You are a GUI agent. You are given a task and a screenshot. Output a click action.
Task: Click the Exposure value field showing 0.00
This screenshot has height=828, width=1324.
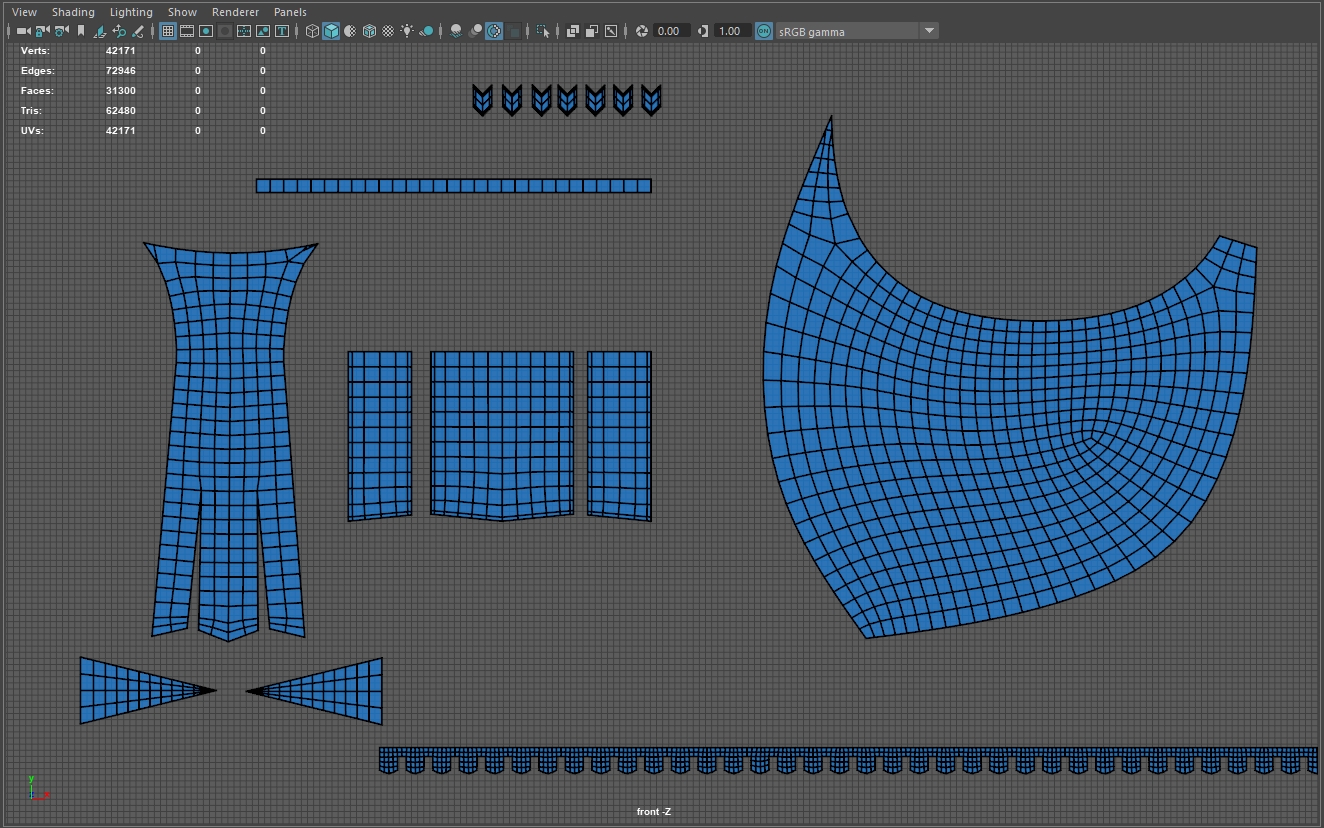point(669,31)
